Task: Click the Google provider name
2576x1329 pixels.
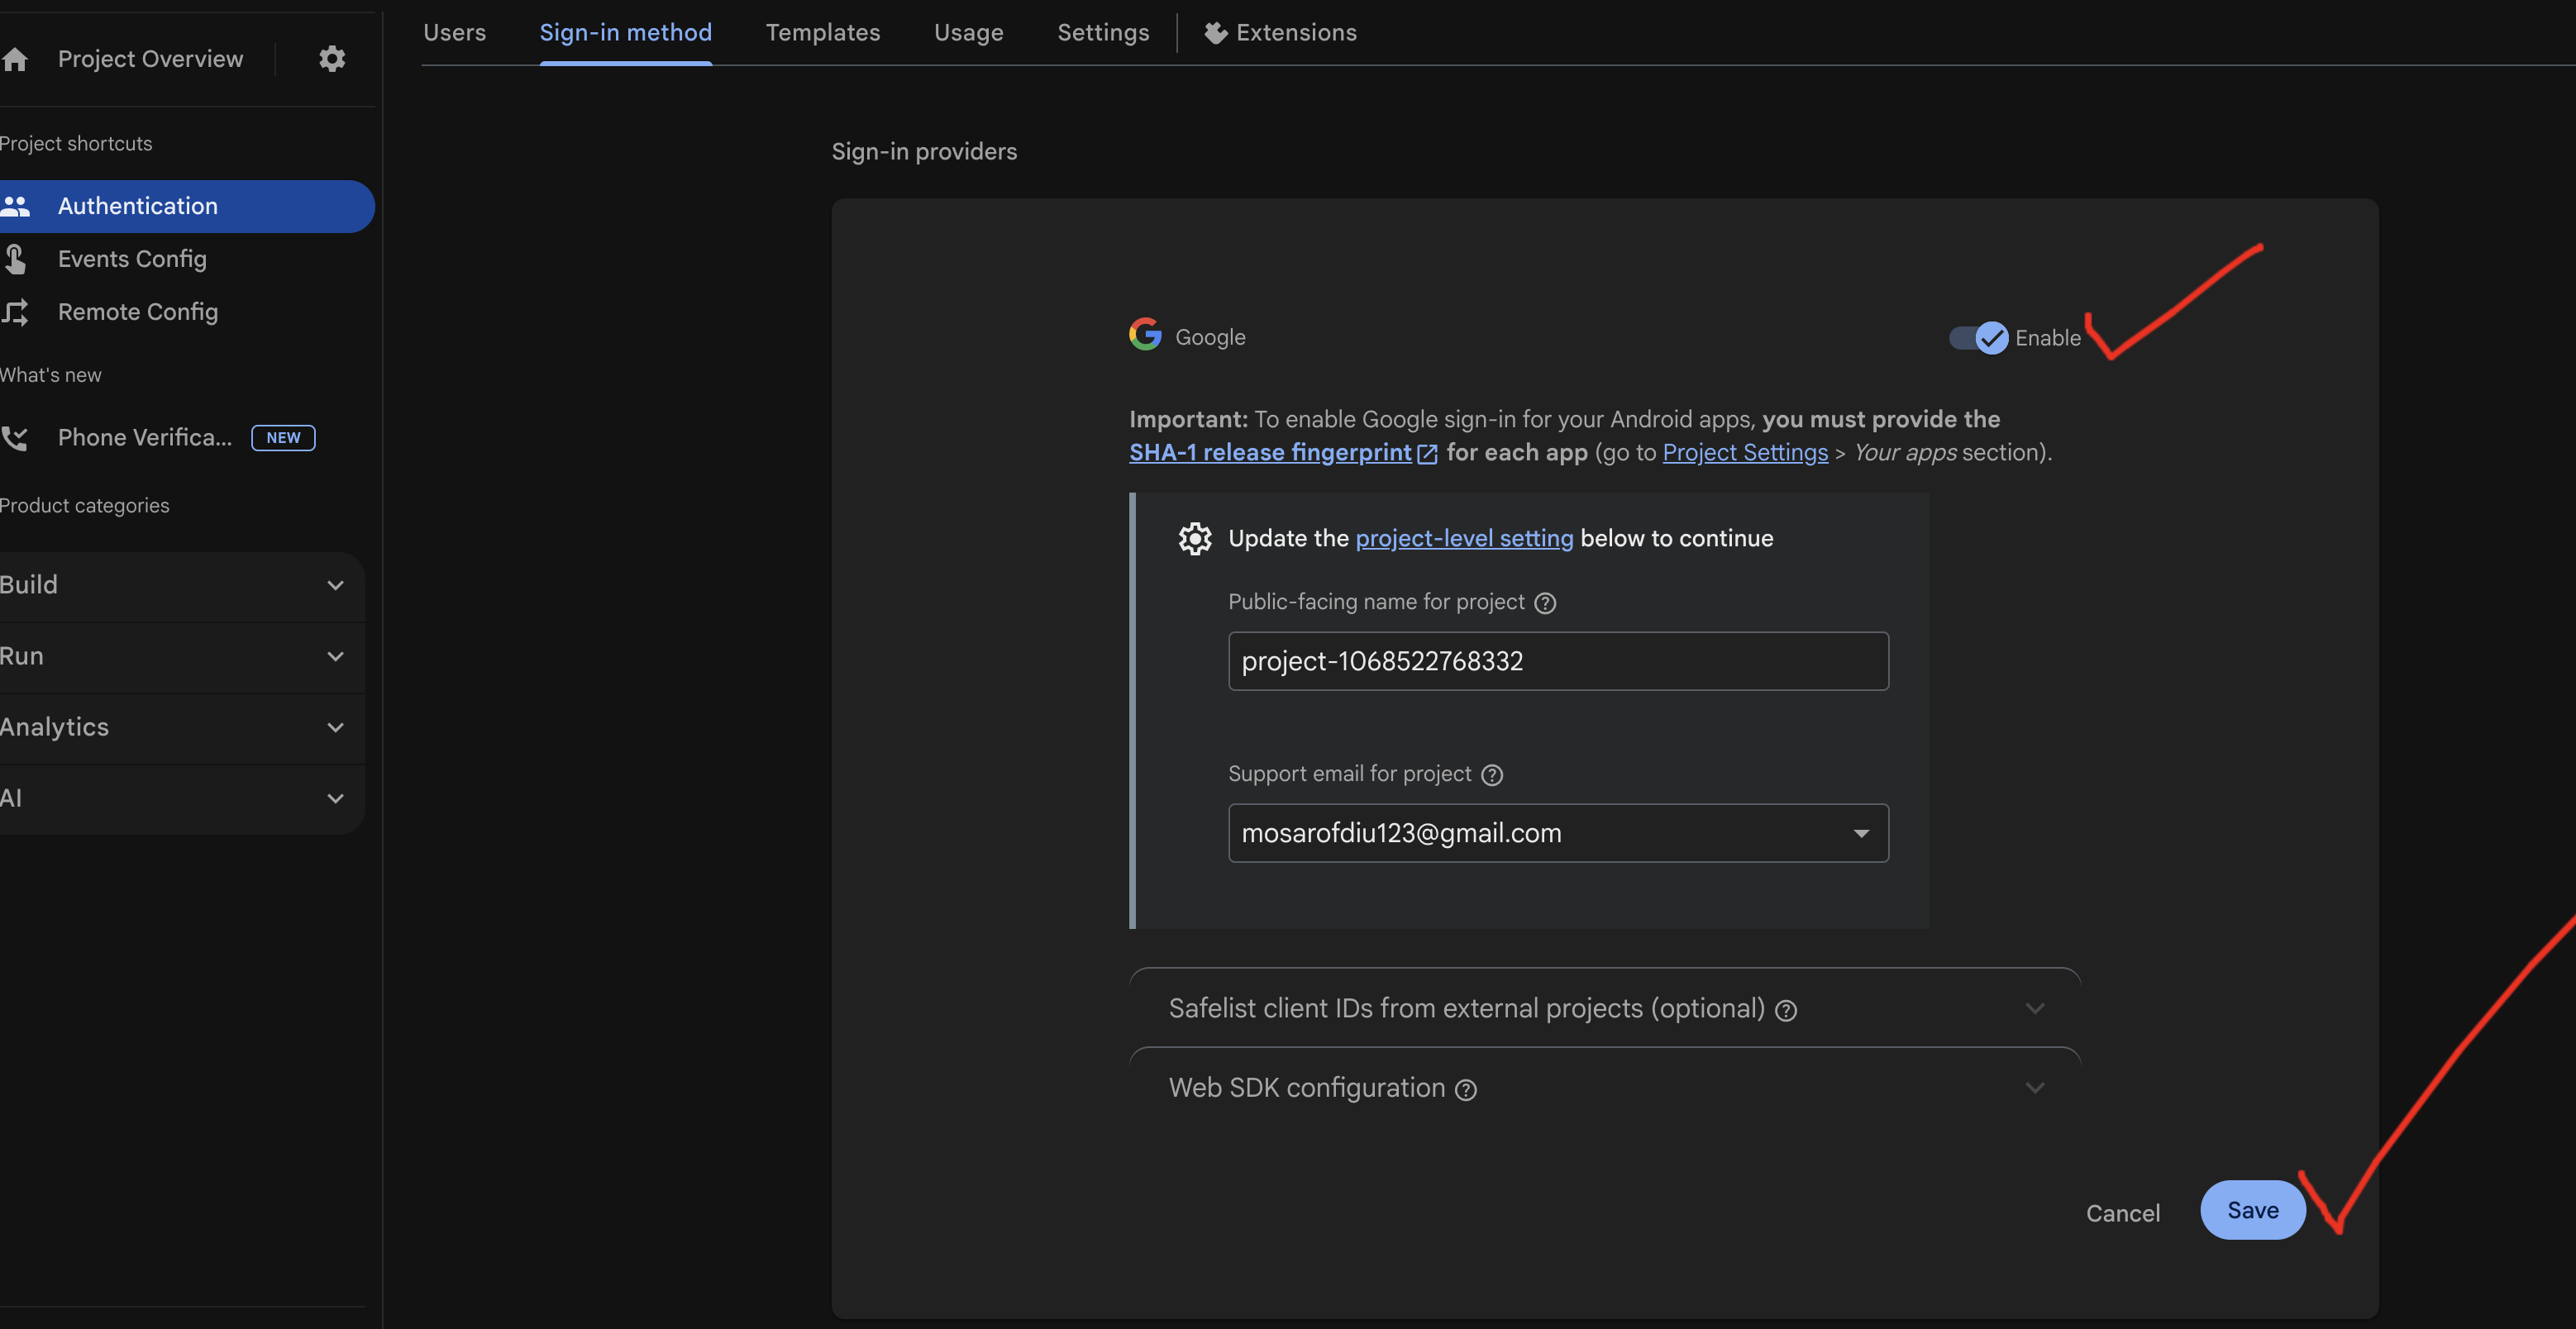Action: point(1210,338)
